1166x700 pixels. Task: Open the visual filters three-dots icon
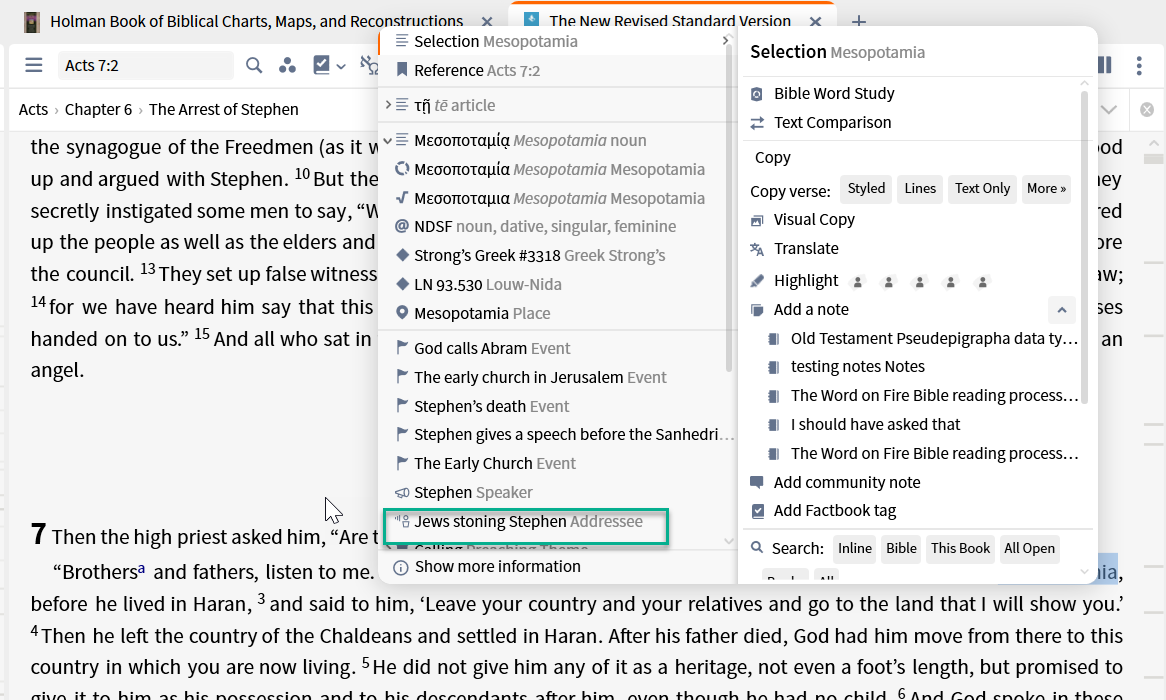tap(287, 65)
